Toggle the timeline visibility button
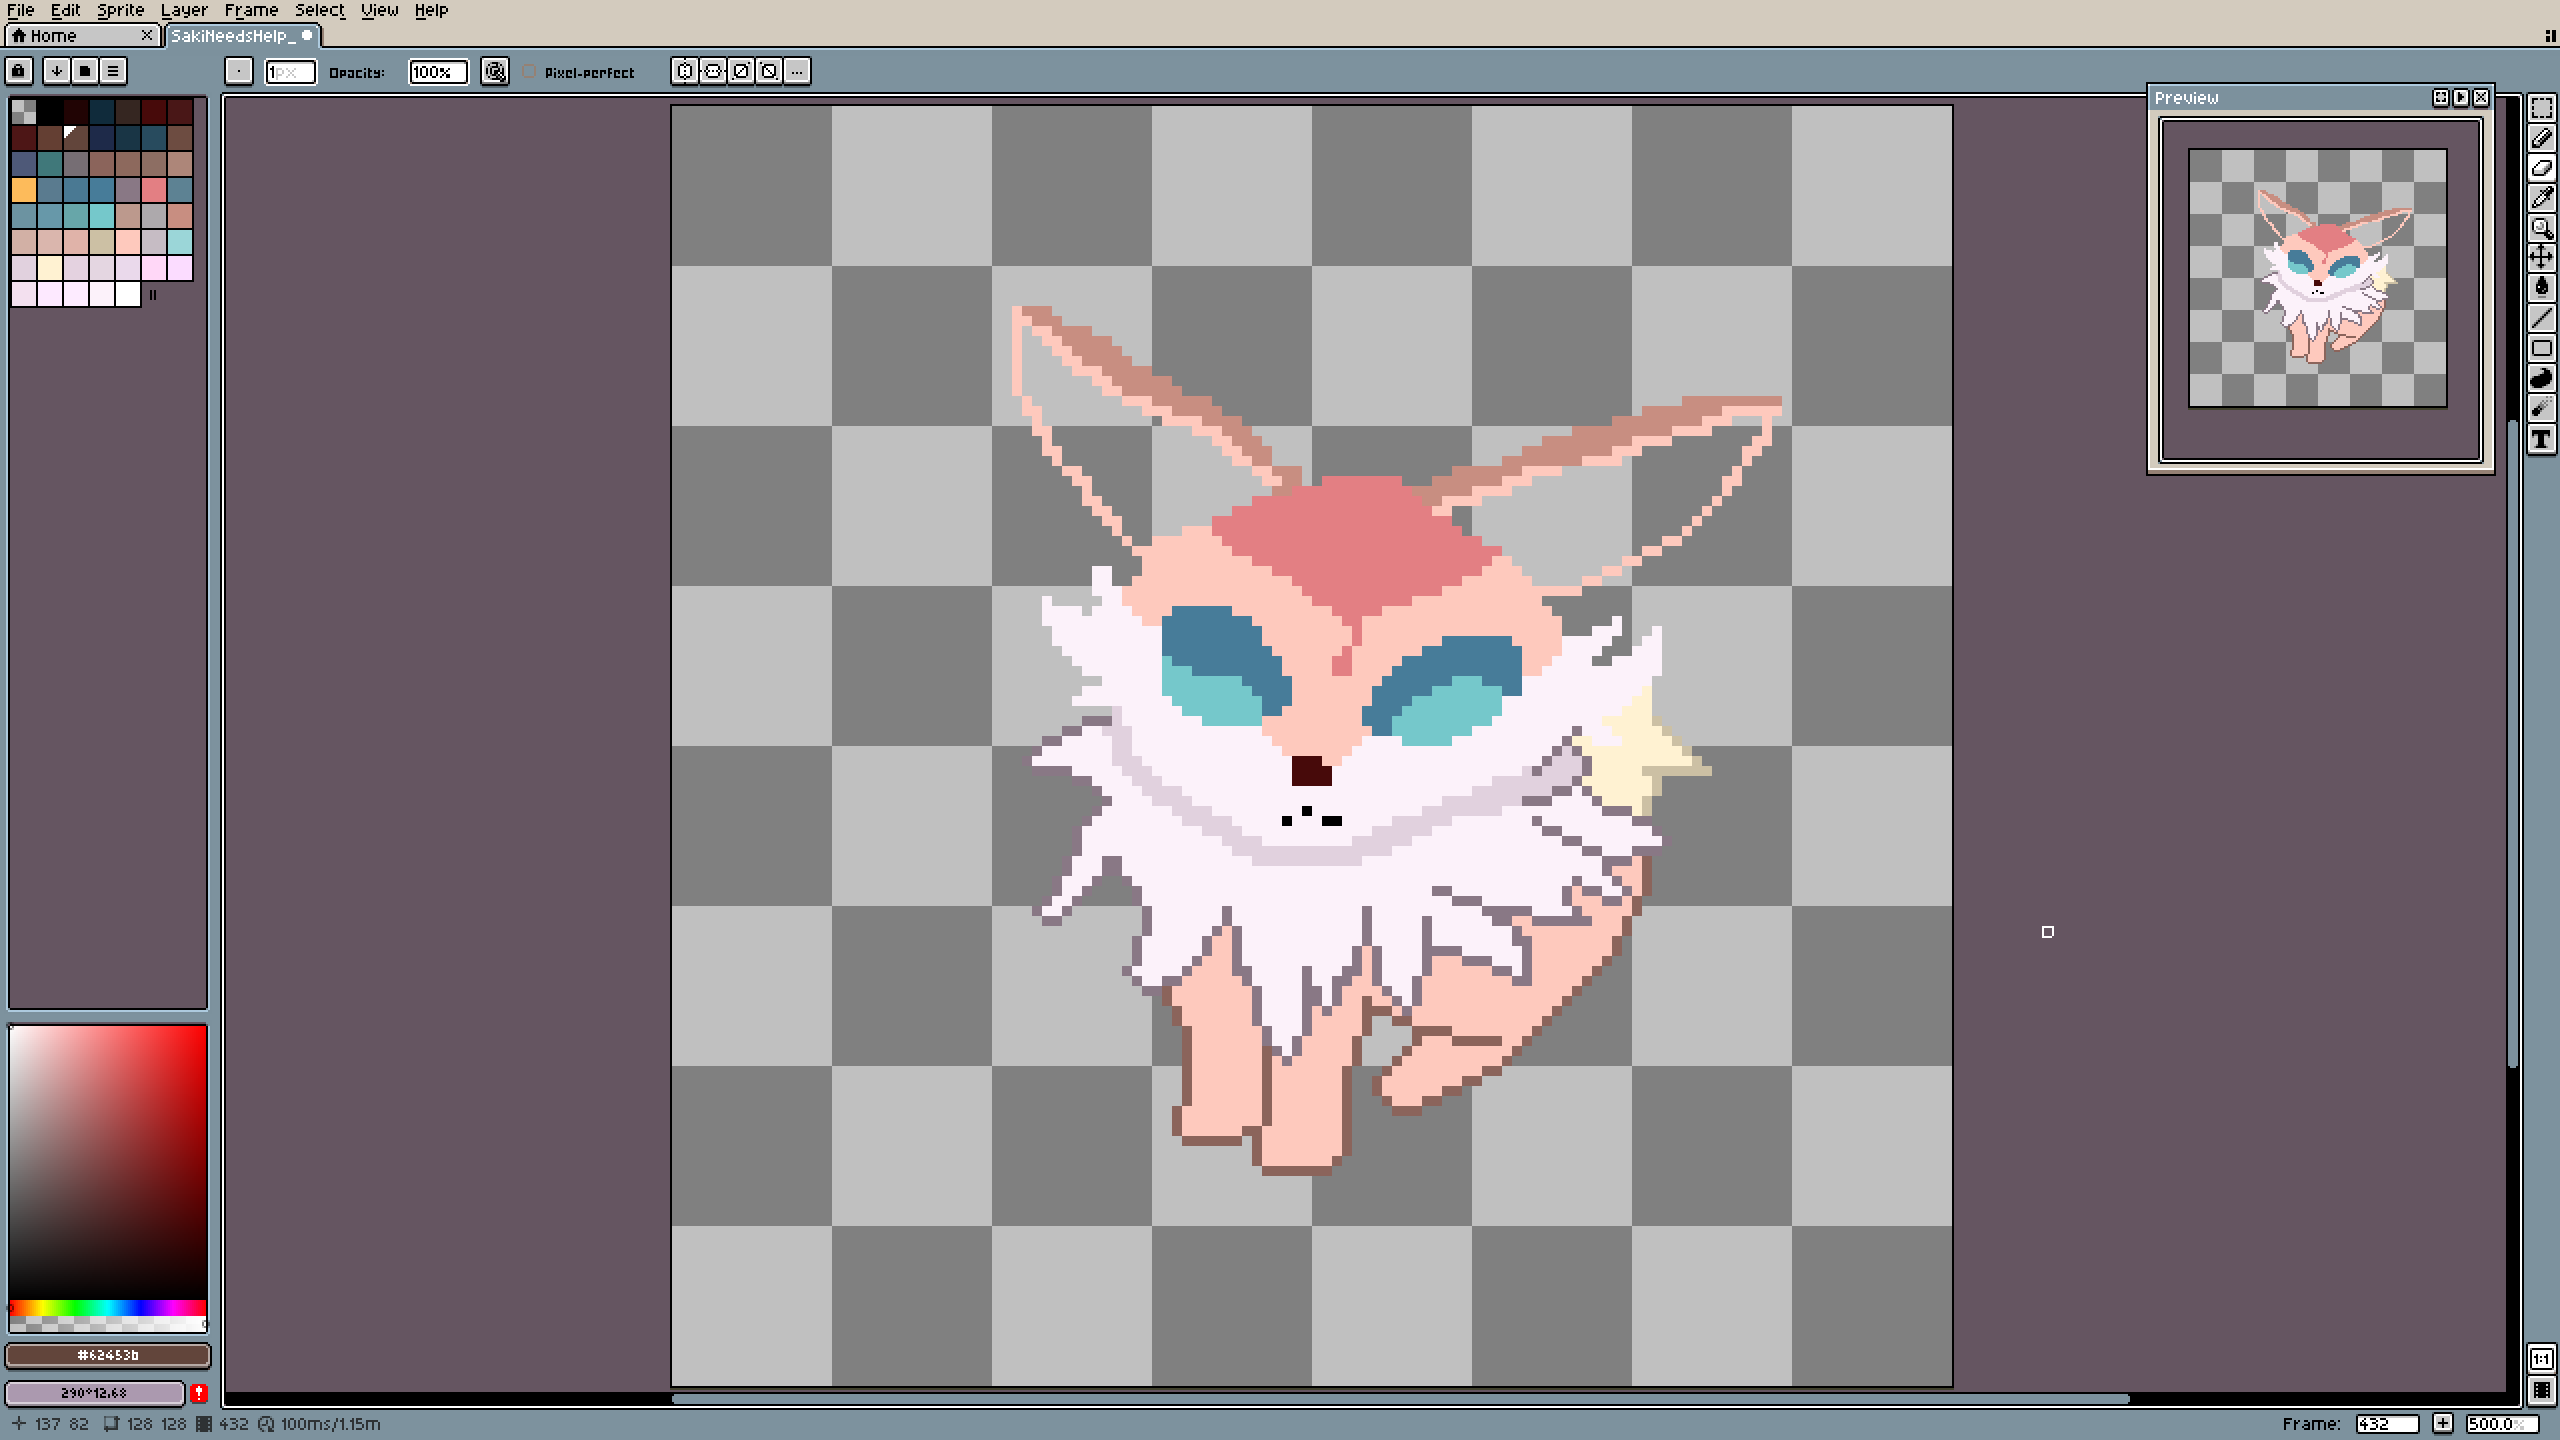This screenshot has width=2560, height=1440. coord(2541,1391)
